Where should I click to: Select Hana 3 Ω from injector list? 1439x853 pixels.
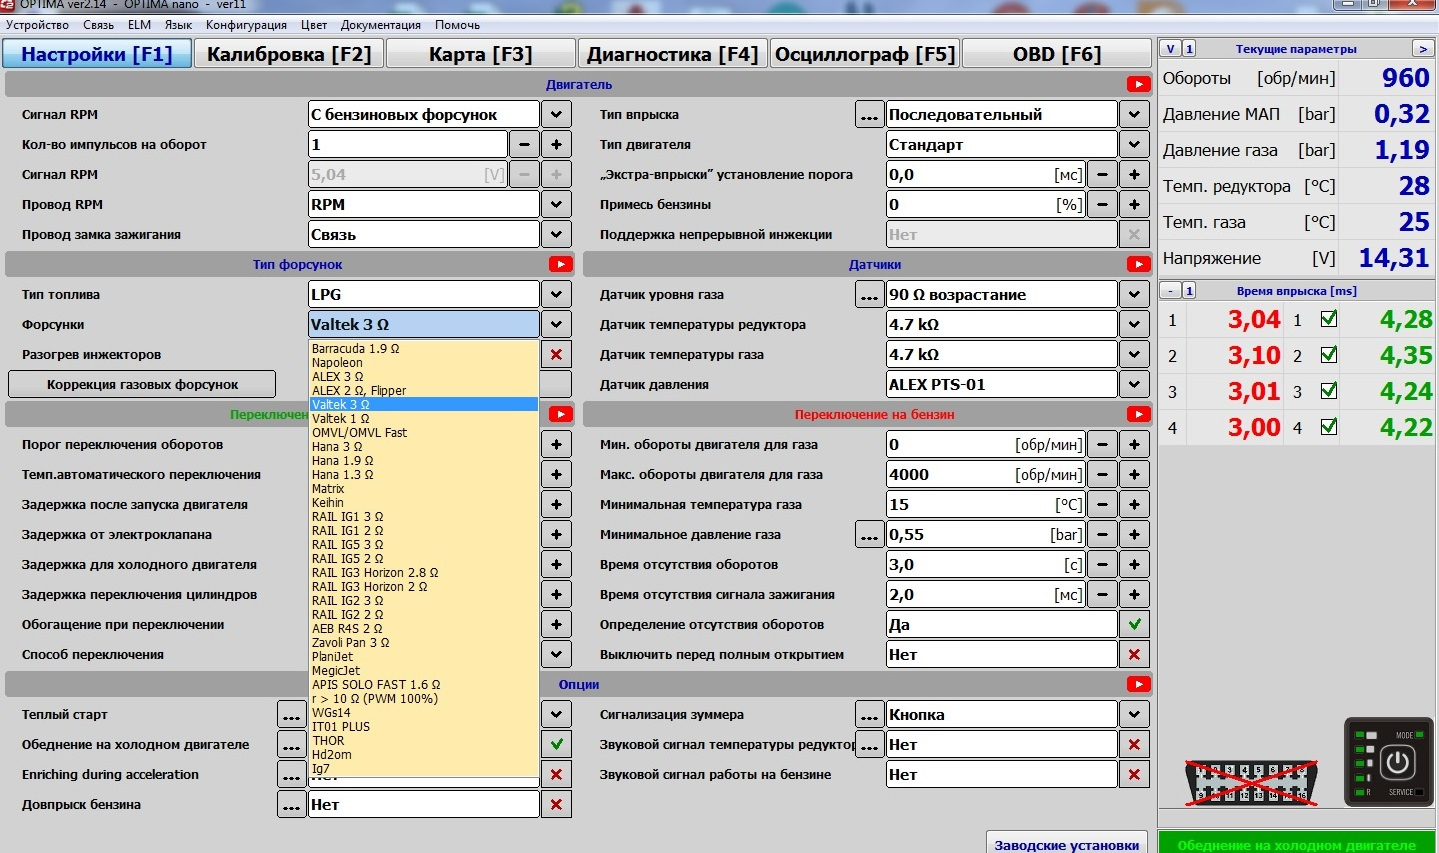coord(337,447)
